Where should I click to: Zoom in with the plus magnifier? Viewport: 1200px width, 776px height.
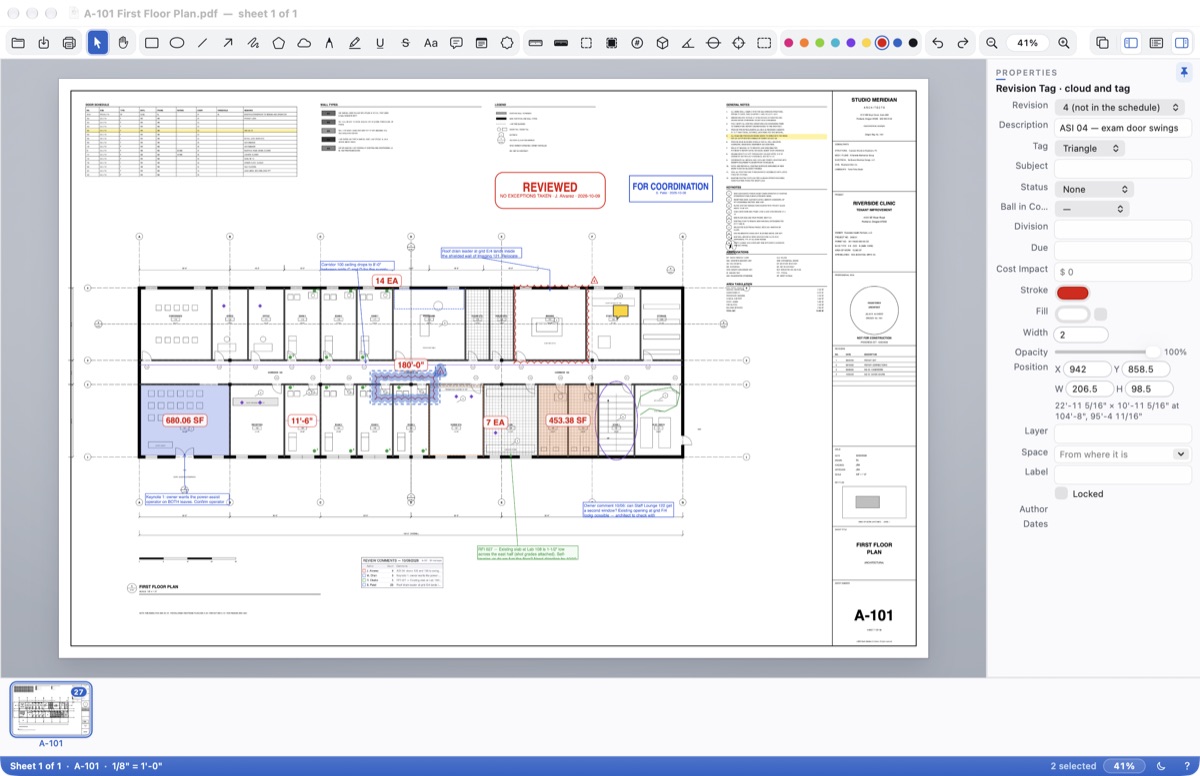1064,43
